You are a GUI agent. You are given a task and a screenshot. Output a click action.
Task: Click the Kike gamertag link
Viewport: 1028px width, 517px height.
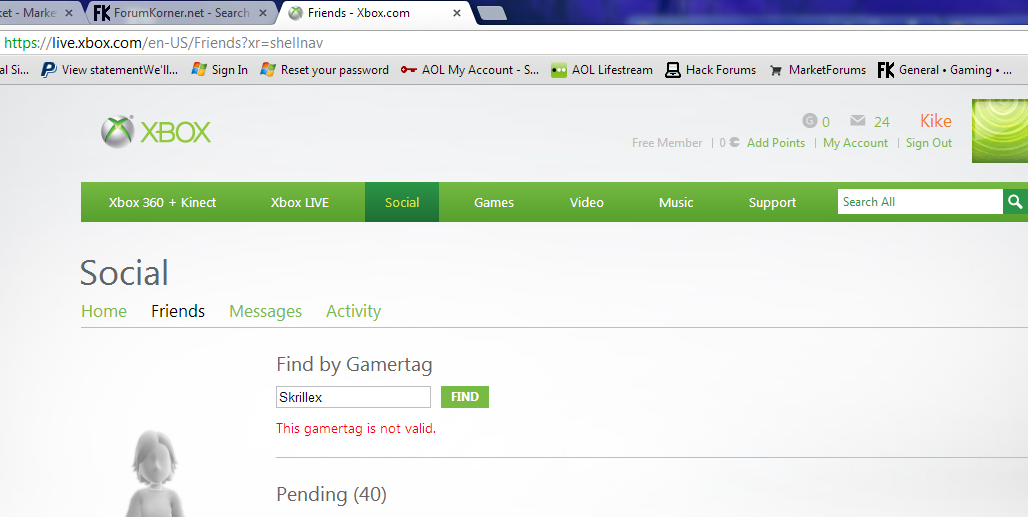click(936, 121)
